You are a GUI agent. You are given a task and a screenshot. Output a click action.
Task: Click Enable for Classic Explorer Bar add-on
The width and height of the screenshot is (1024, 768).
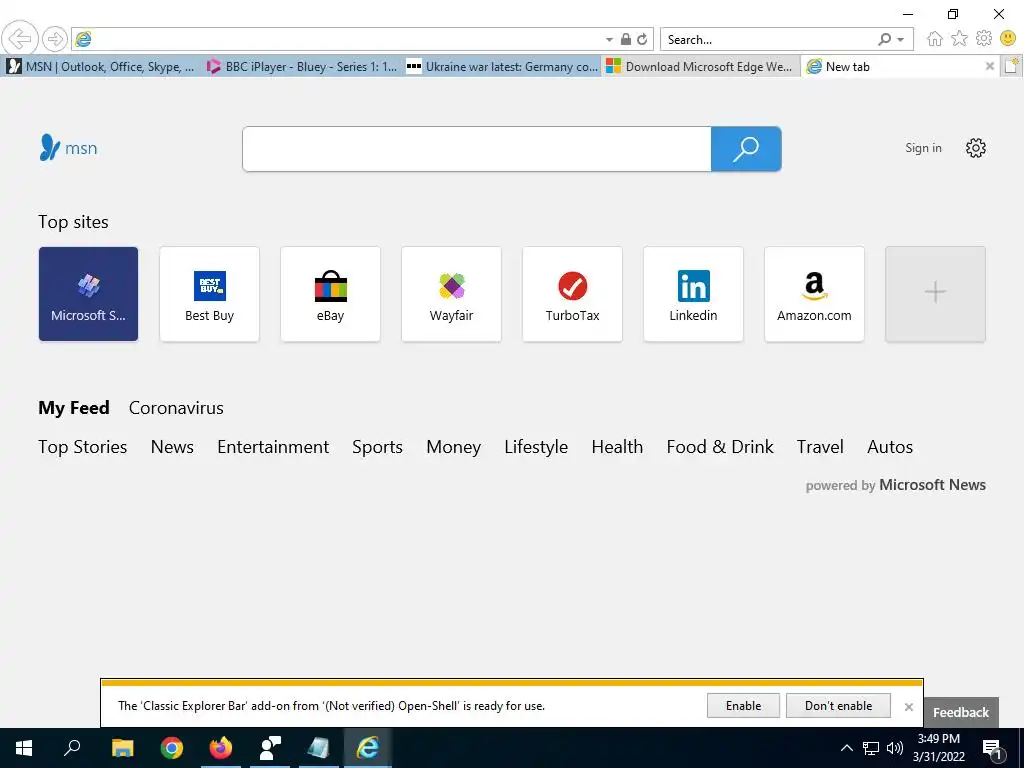(743, 705)
